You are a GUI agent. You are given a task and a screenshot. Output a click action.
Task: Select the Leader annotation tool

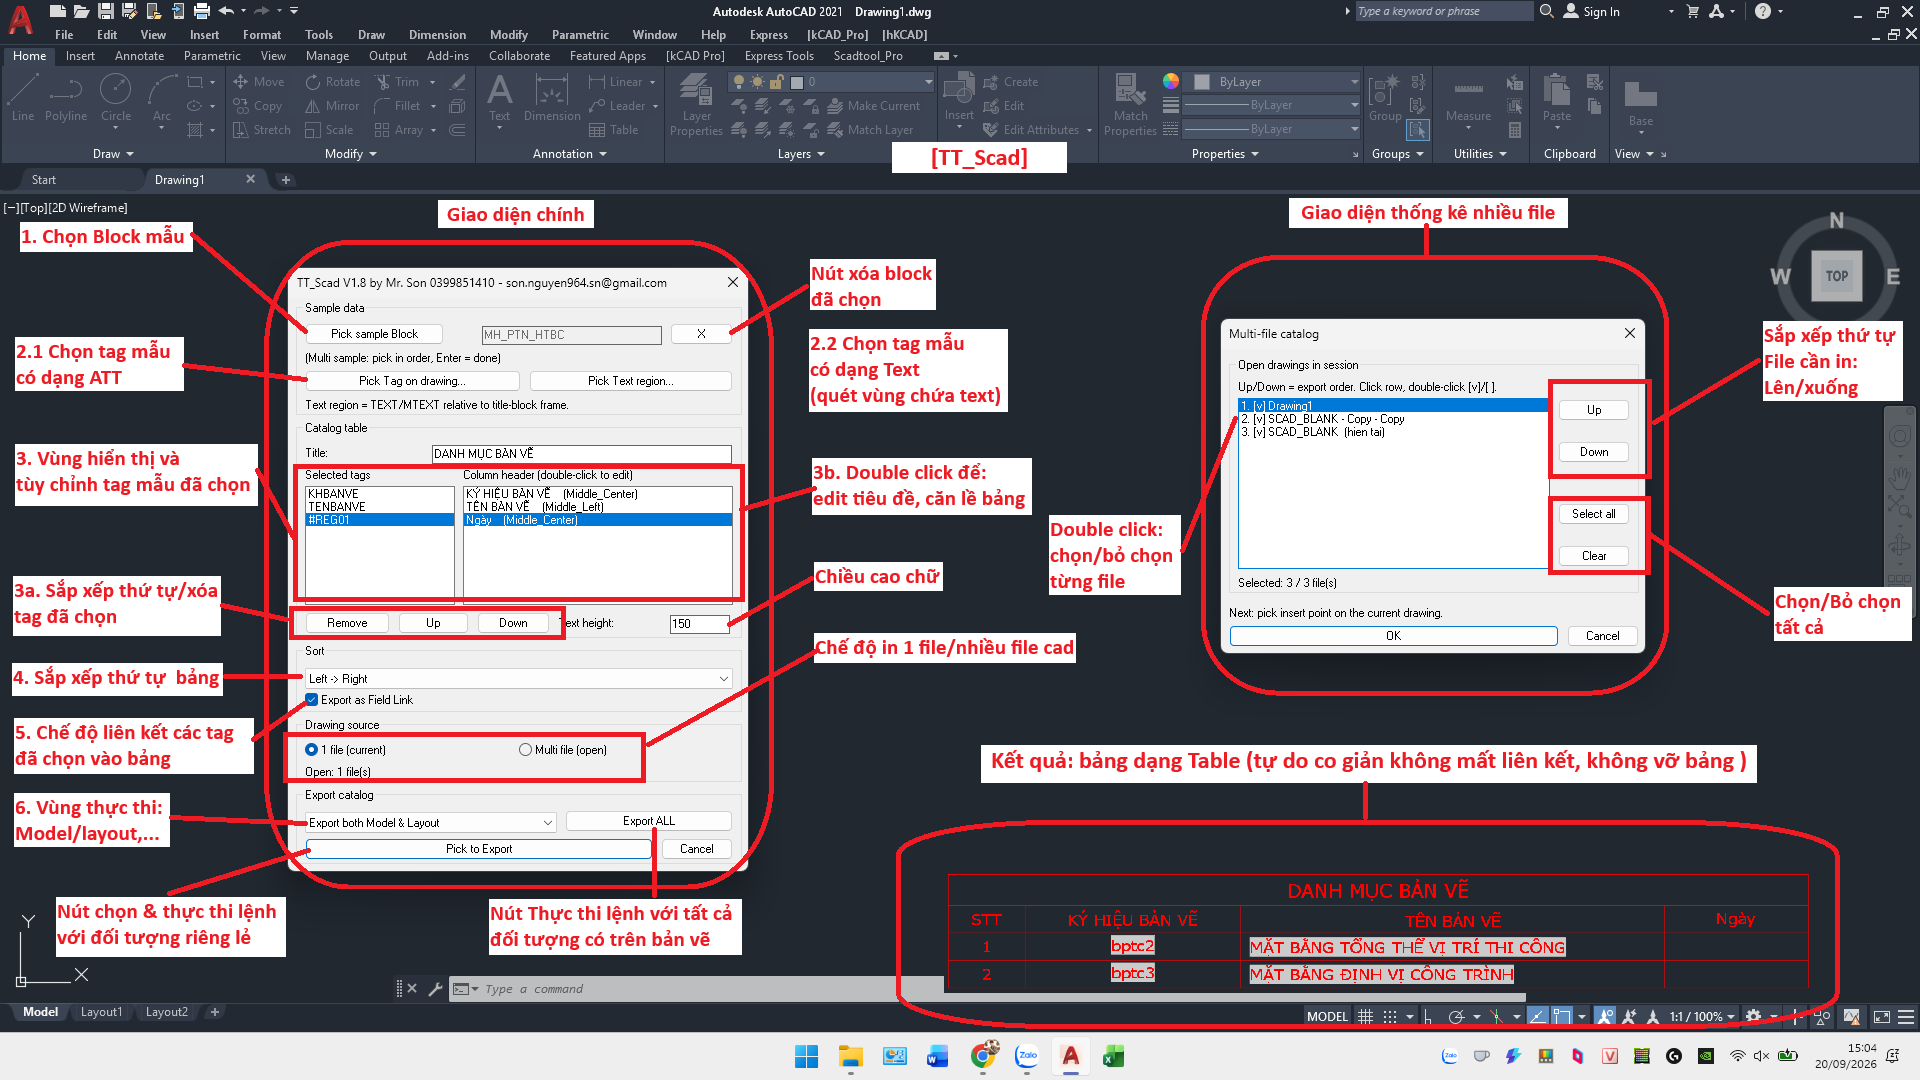point(617,106)
